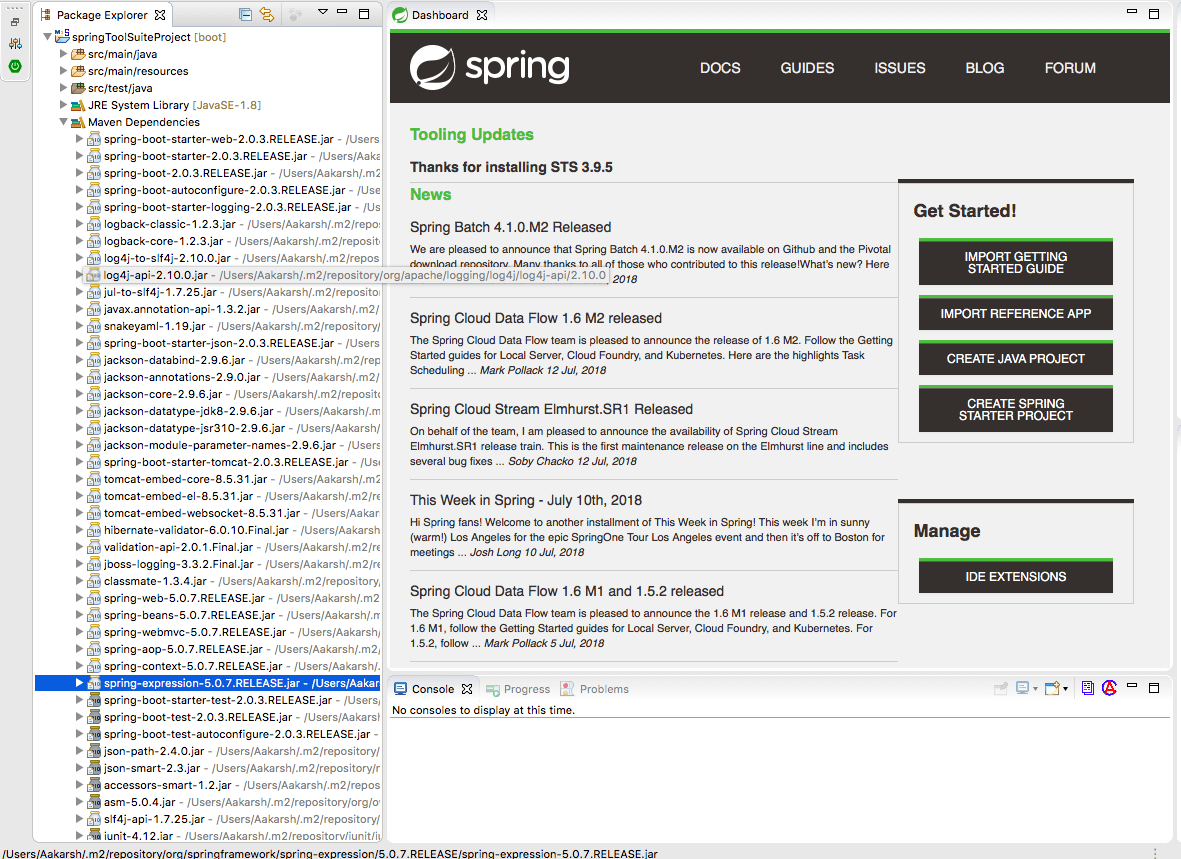
Task: Click the src/main/java package folder icon
Action: [x=78, y=54]
